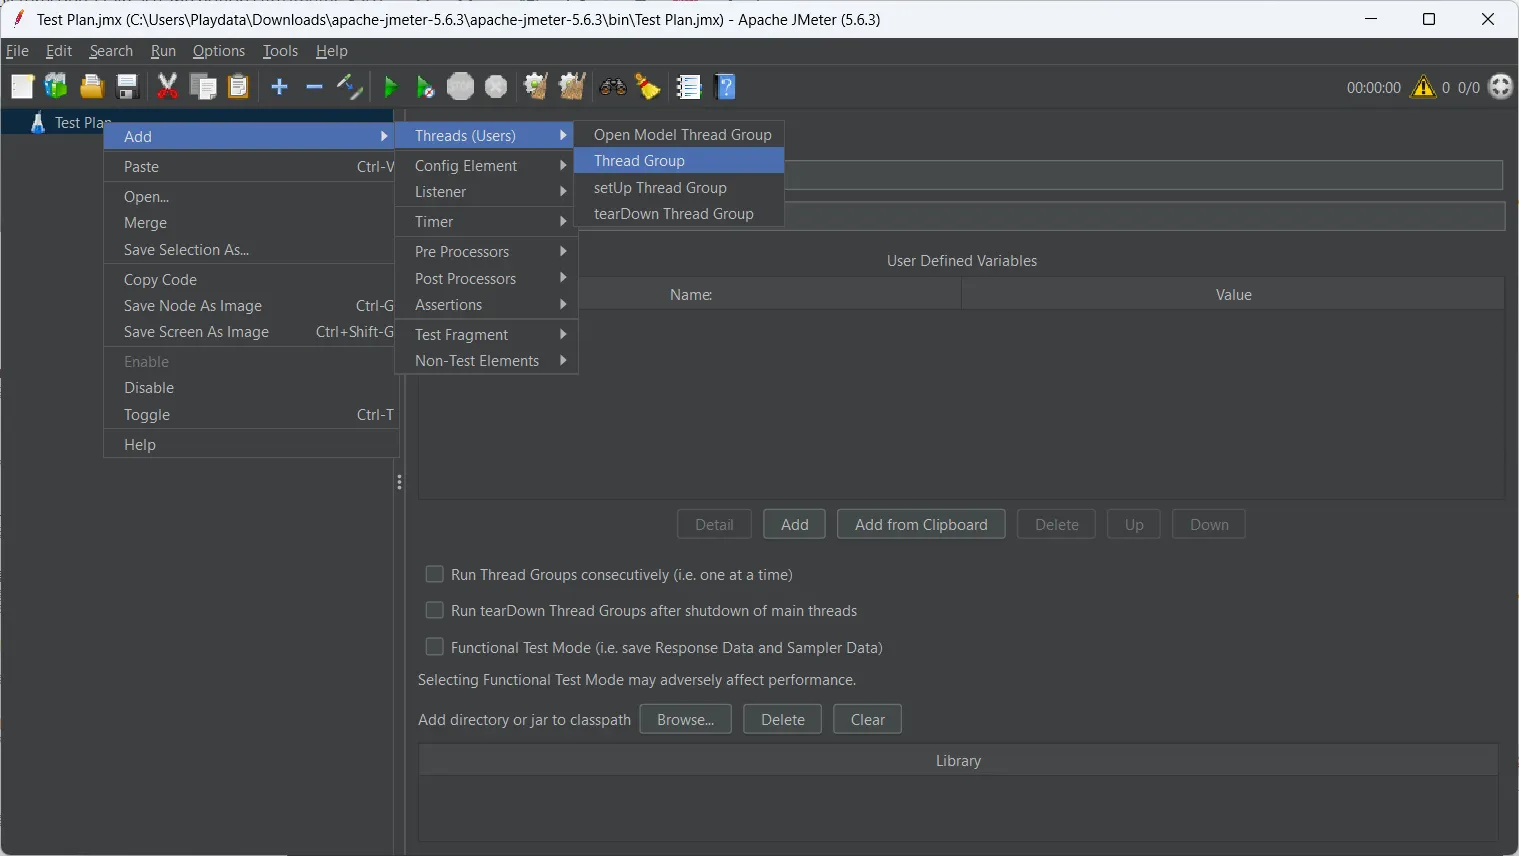Select Merge in the context menu

click(251, 223)
